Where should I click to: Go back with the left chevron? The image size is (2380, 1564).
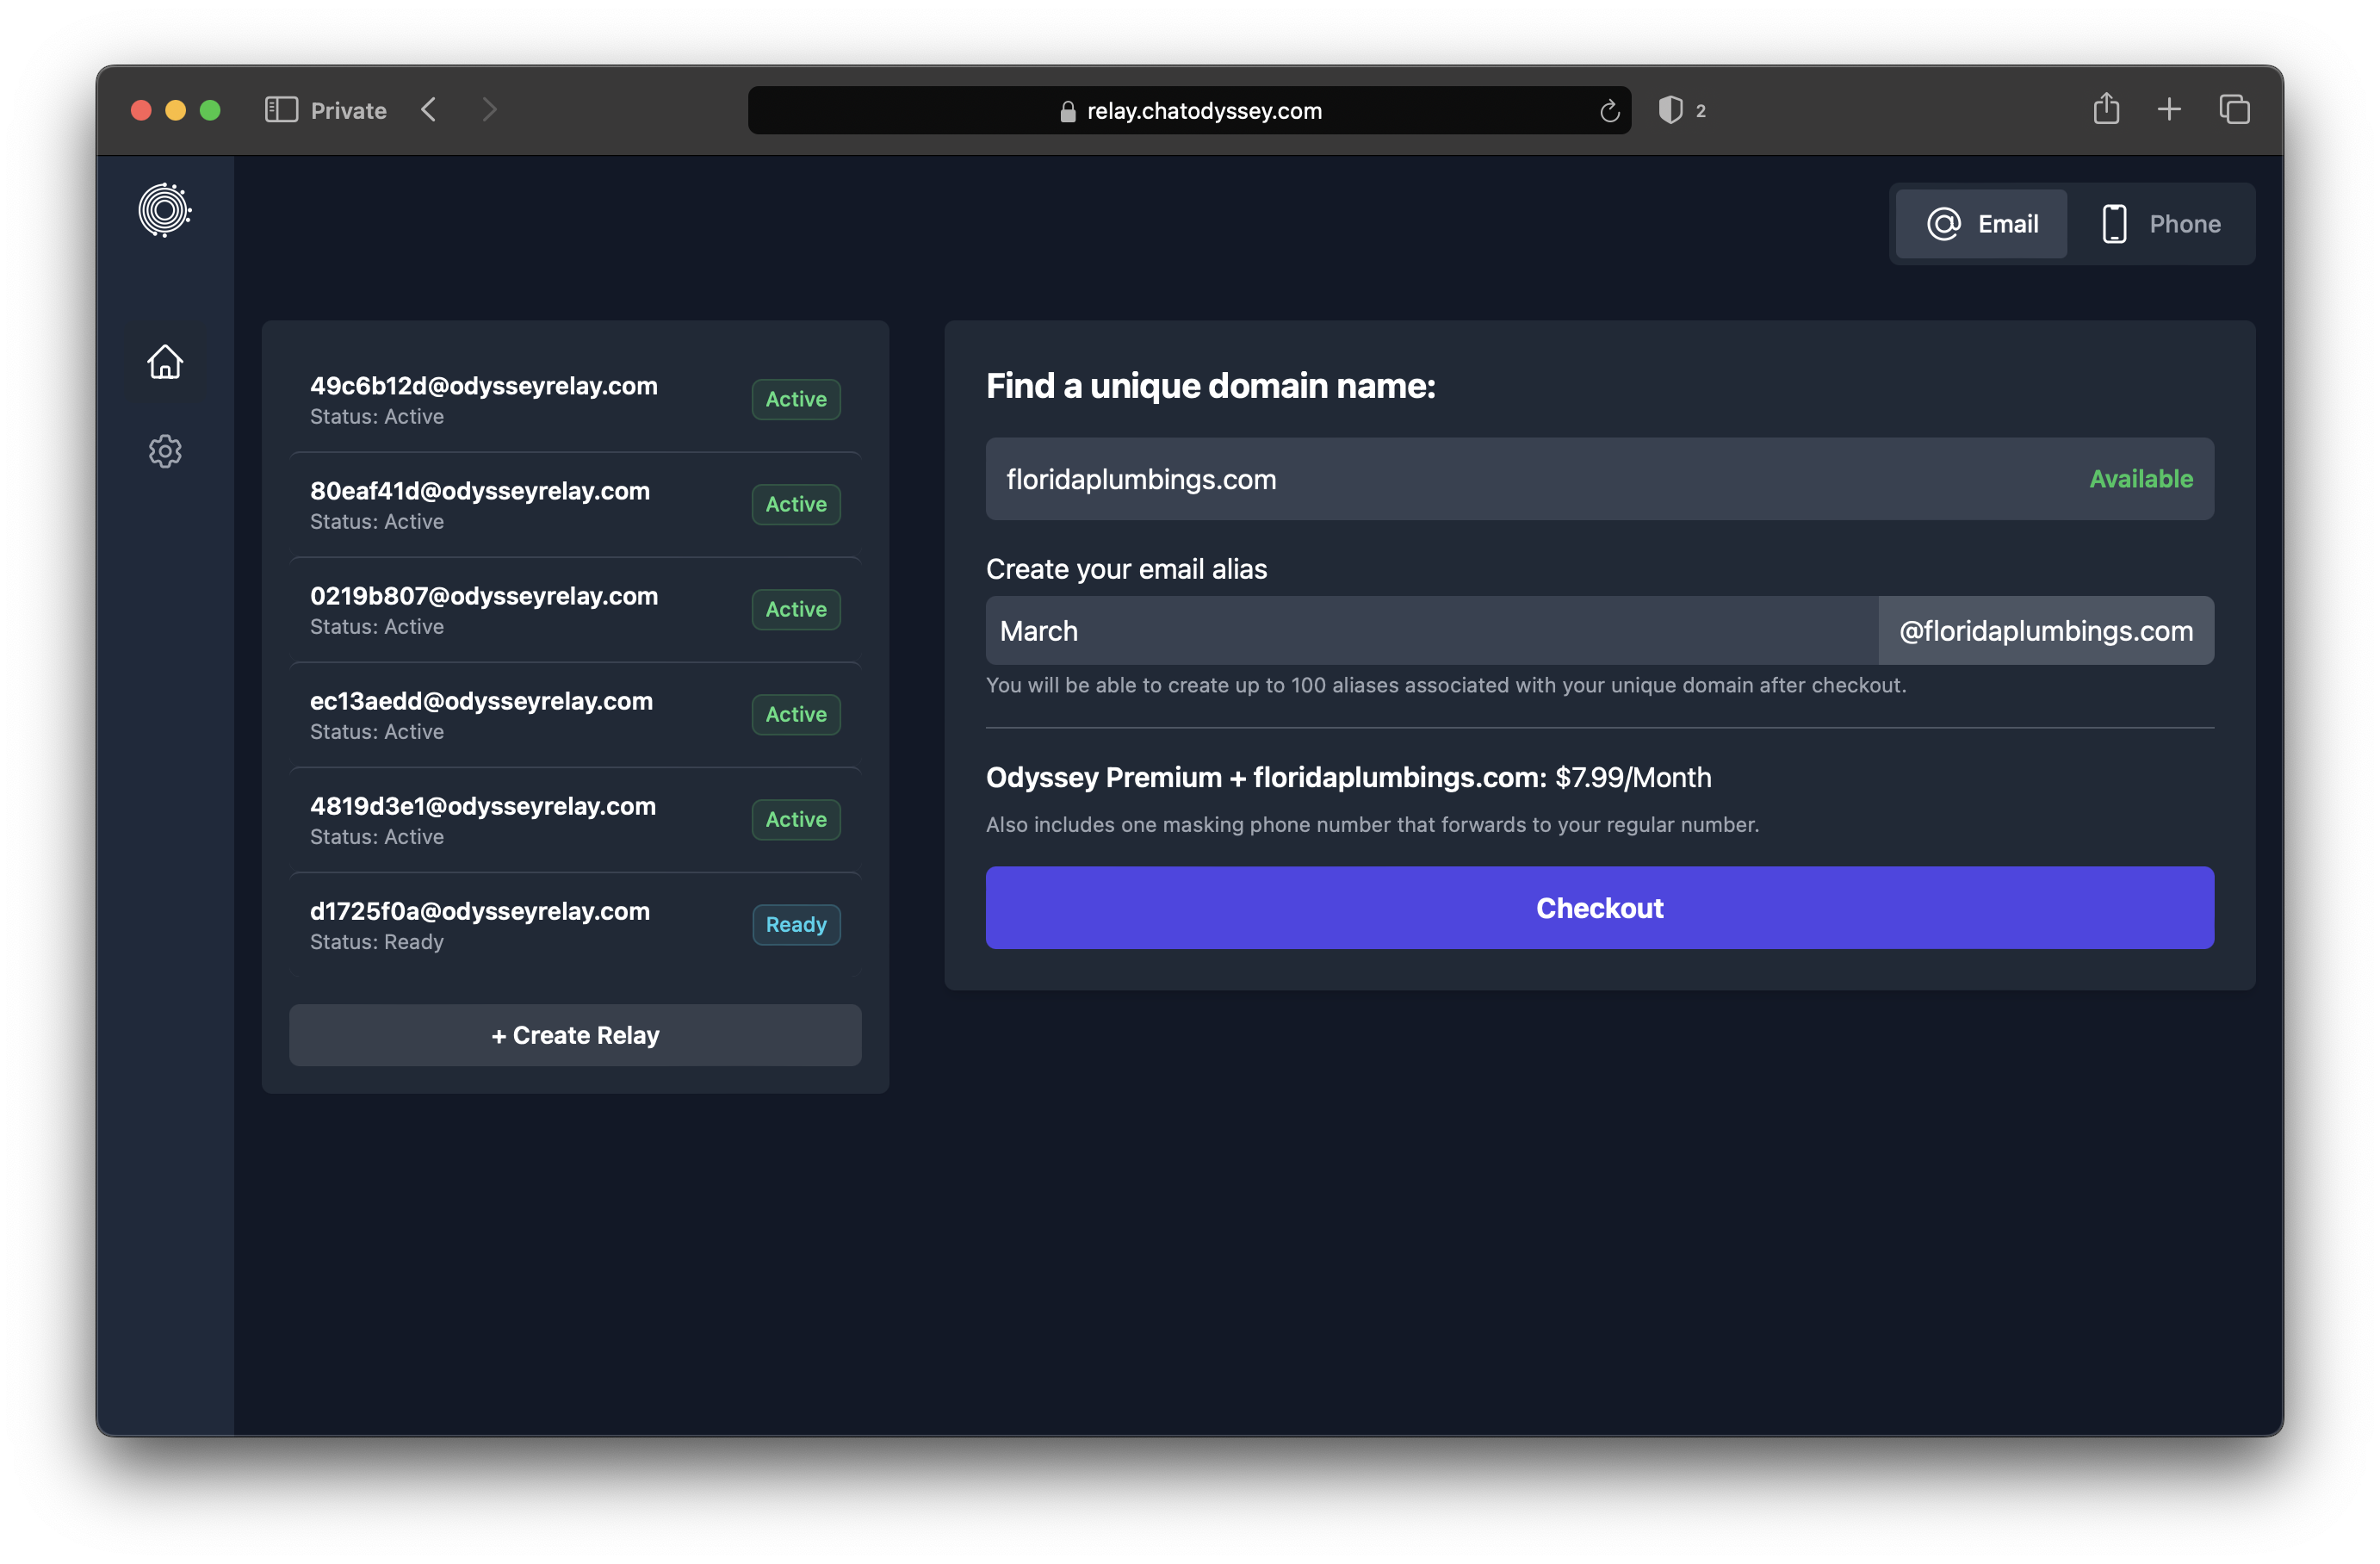[x=429, y=110]
